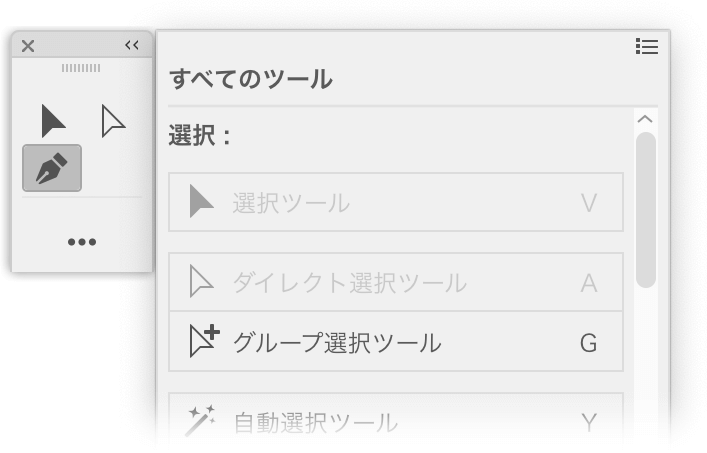Click the scrollbar up arrow

tap(645, 119)
